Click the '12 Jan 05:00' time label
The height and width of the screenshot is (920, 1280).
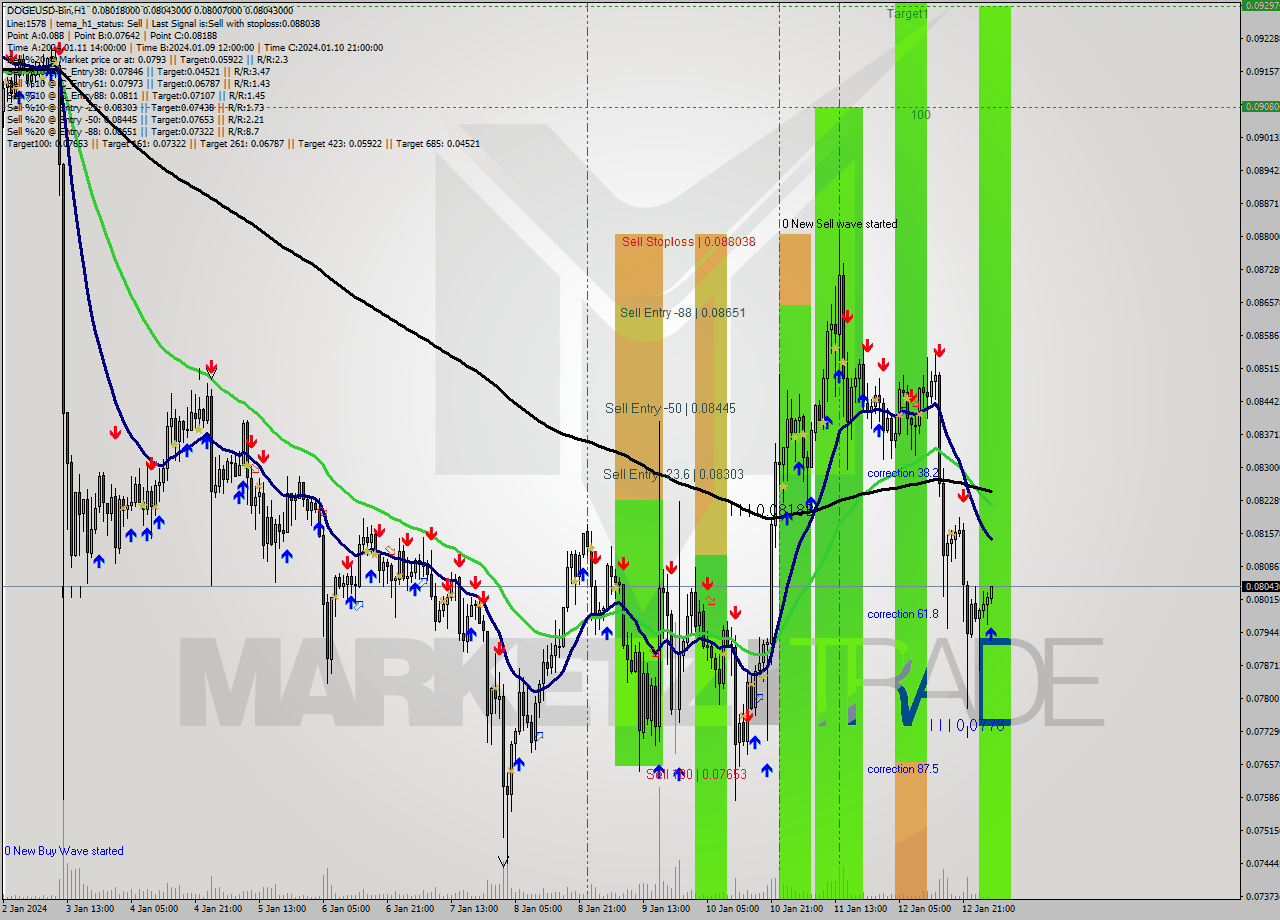(923, 909)
